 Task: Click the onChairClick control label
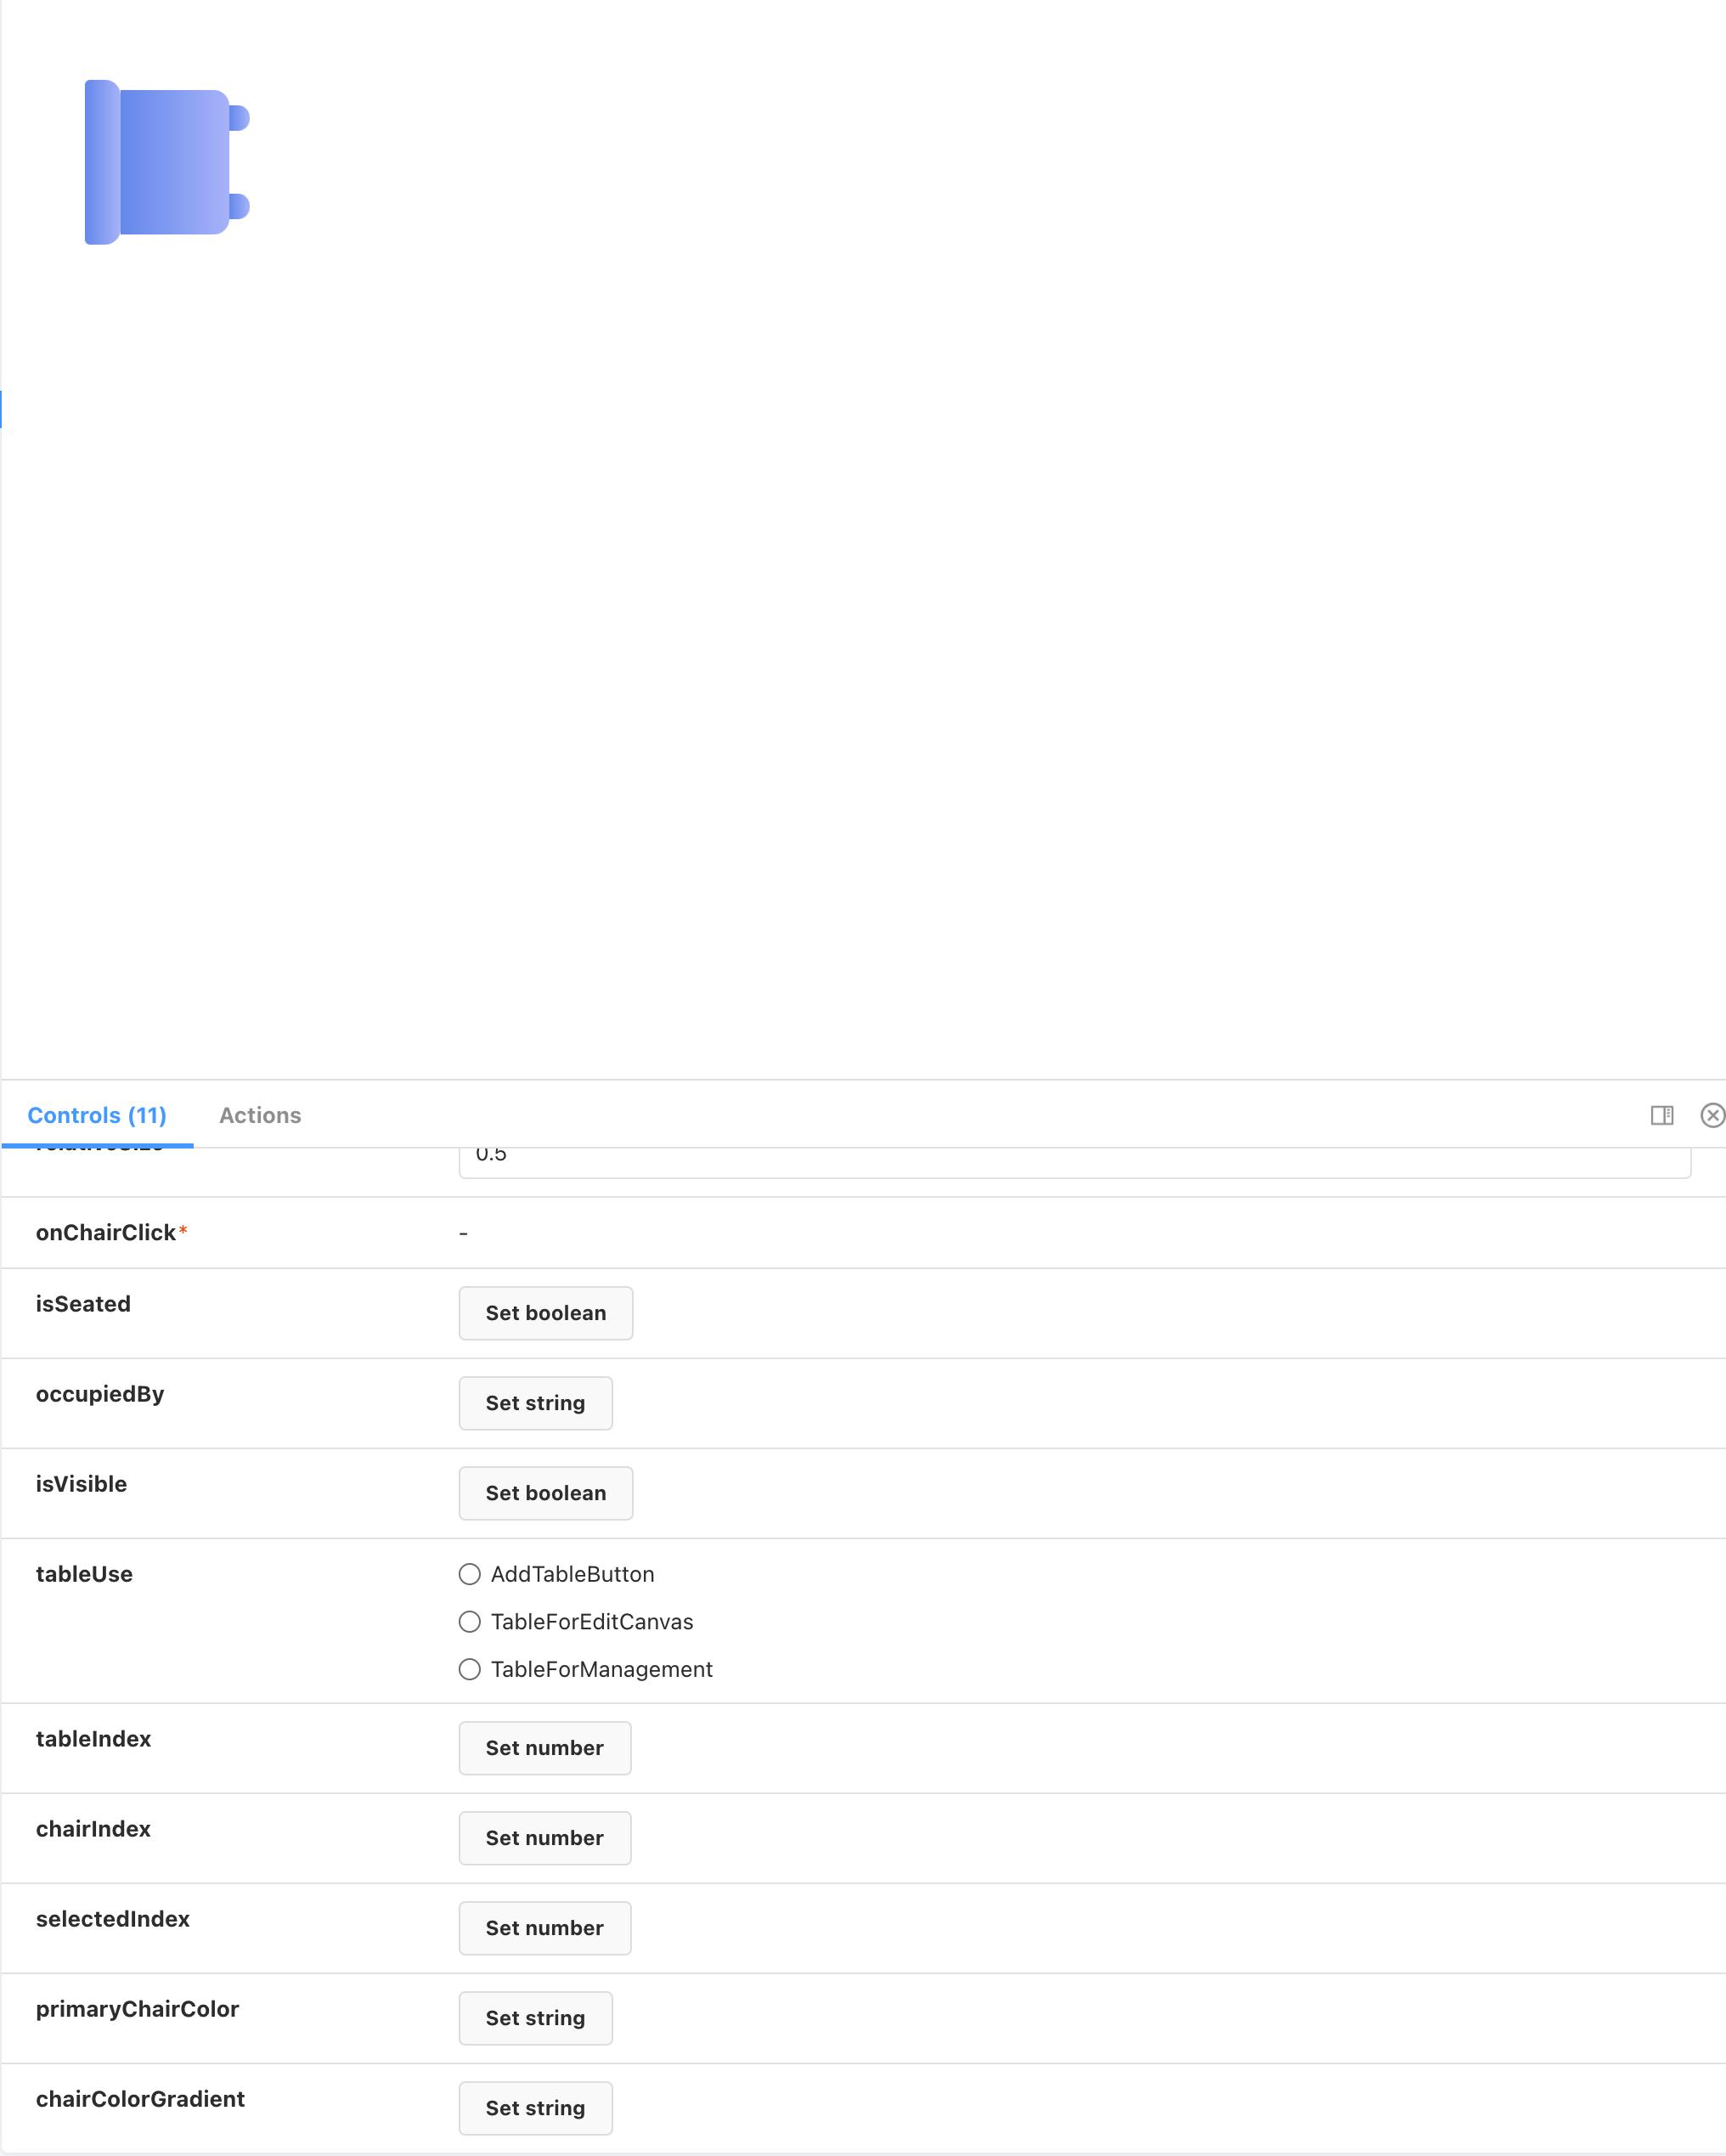(x=106, y=1233)
